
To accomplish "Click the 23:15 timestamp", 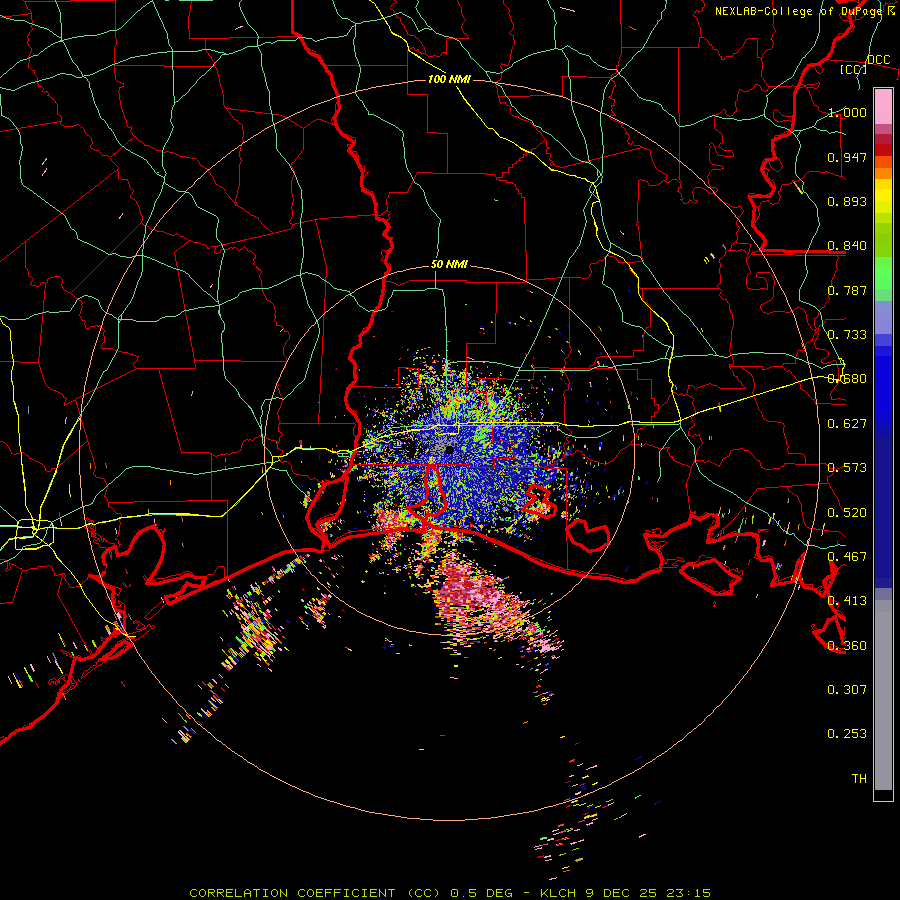I will [x=688, y=893].
